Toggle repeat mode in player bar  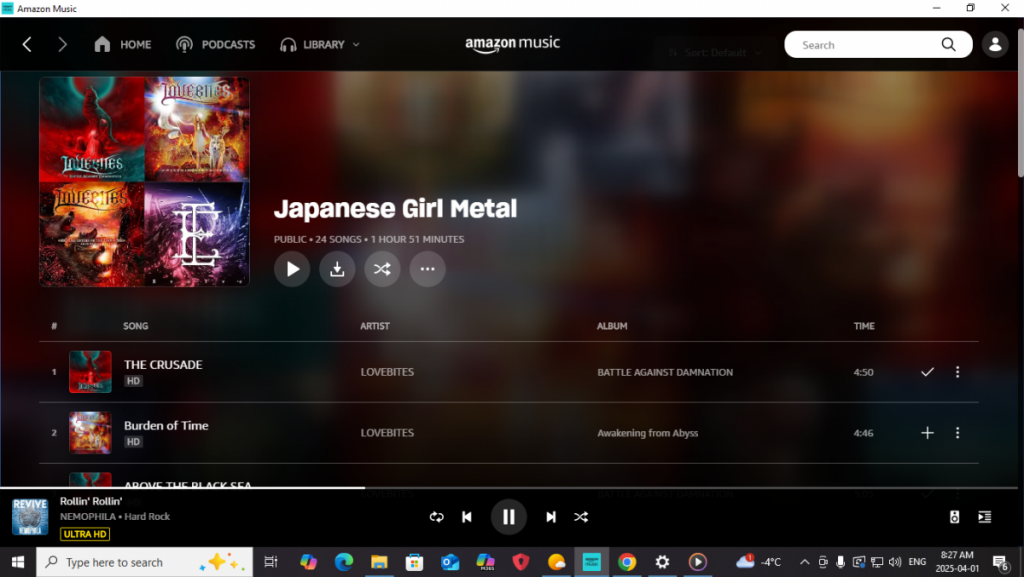[436, 517]
